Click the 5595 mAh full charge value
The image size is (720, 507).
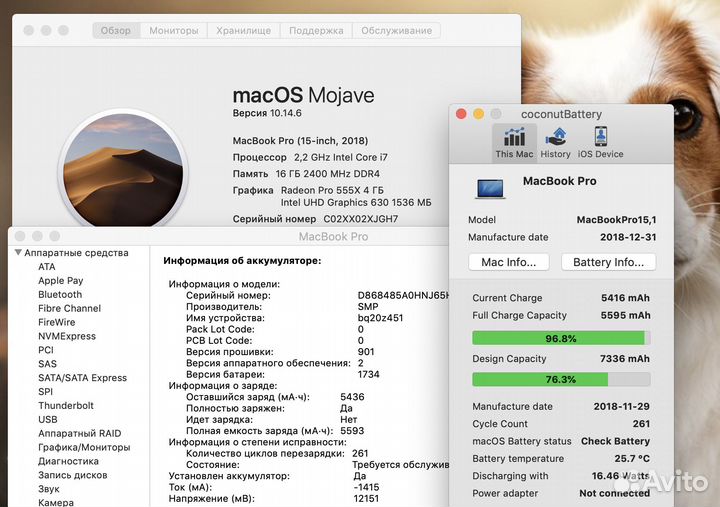click(x=625, y=315)
